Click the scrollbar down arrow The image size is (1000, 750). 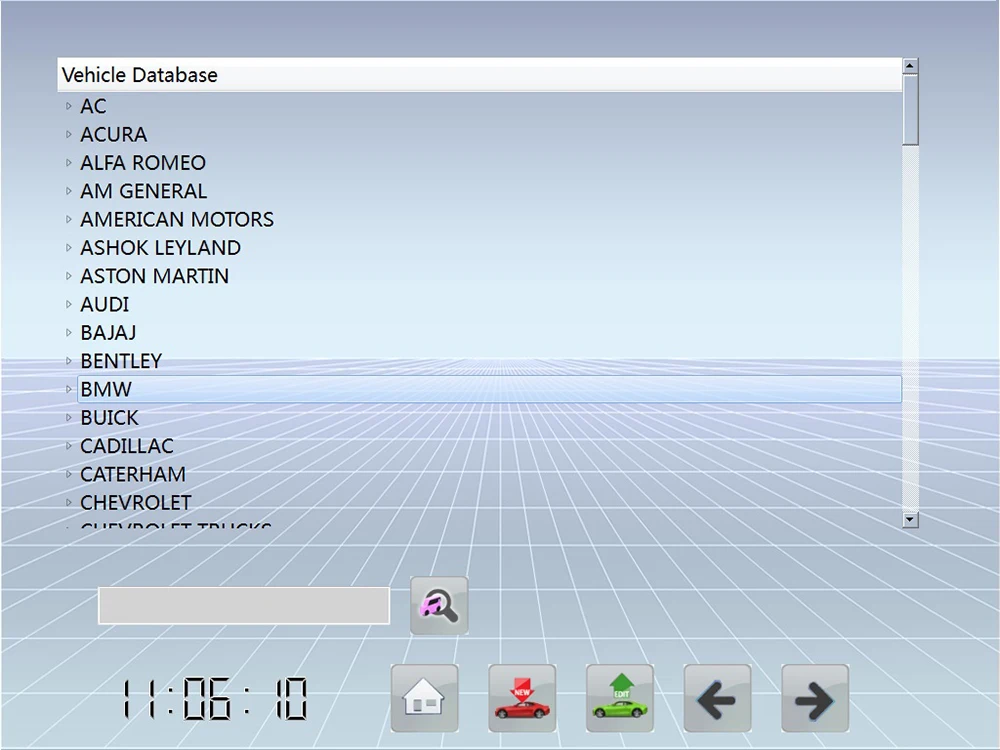coord(910,519)
